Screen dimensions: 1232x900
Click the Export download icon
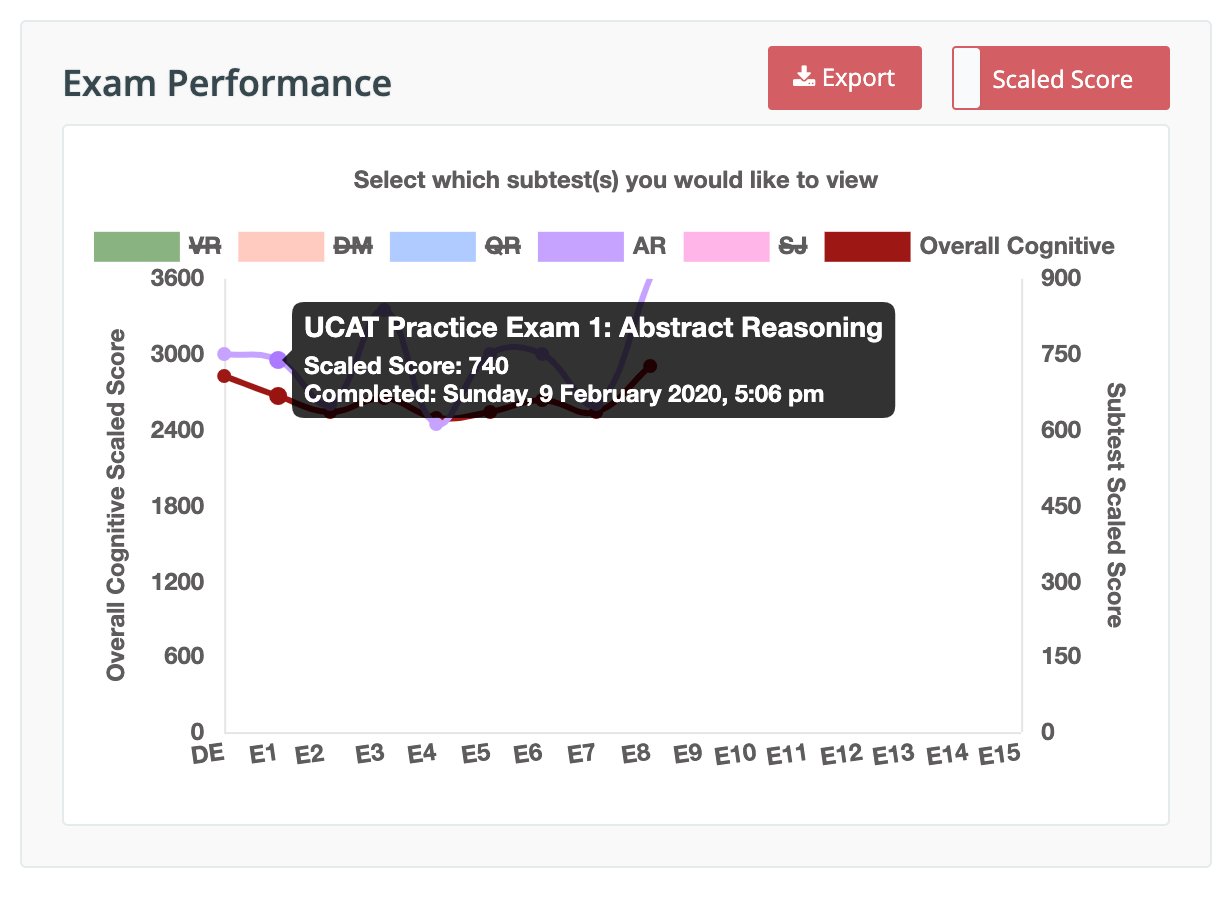click(803, 77)
